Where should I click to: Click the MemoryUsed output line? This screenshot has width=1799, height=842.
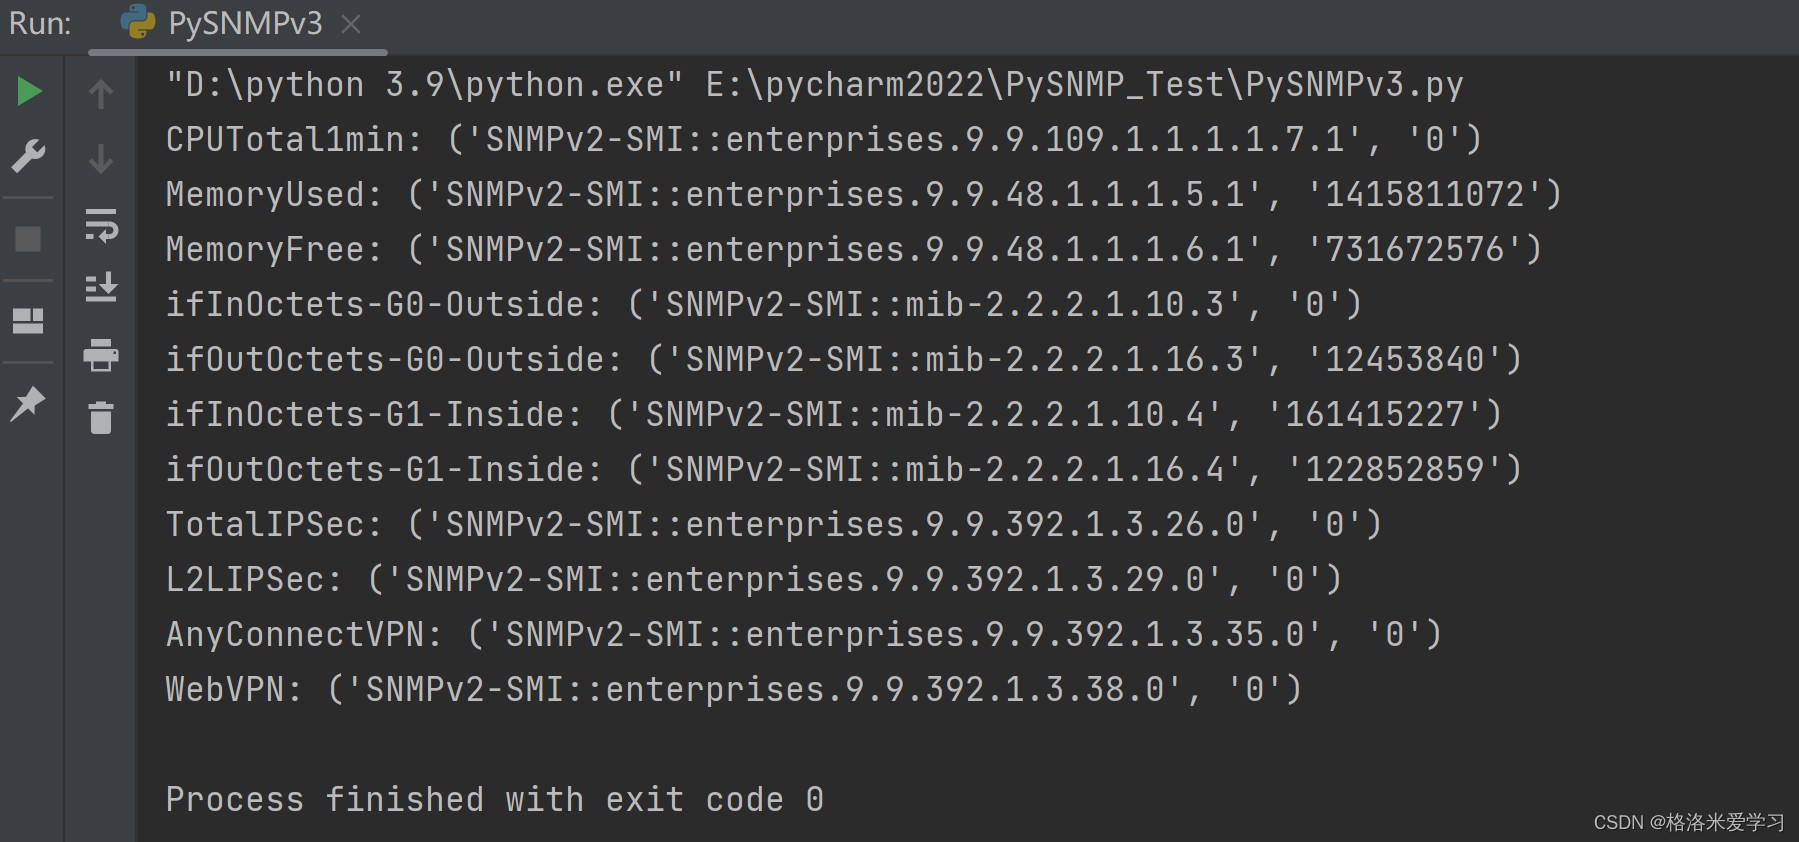coord(863,195)
